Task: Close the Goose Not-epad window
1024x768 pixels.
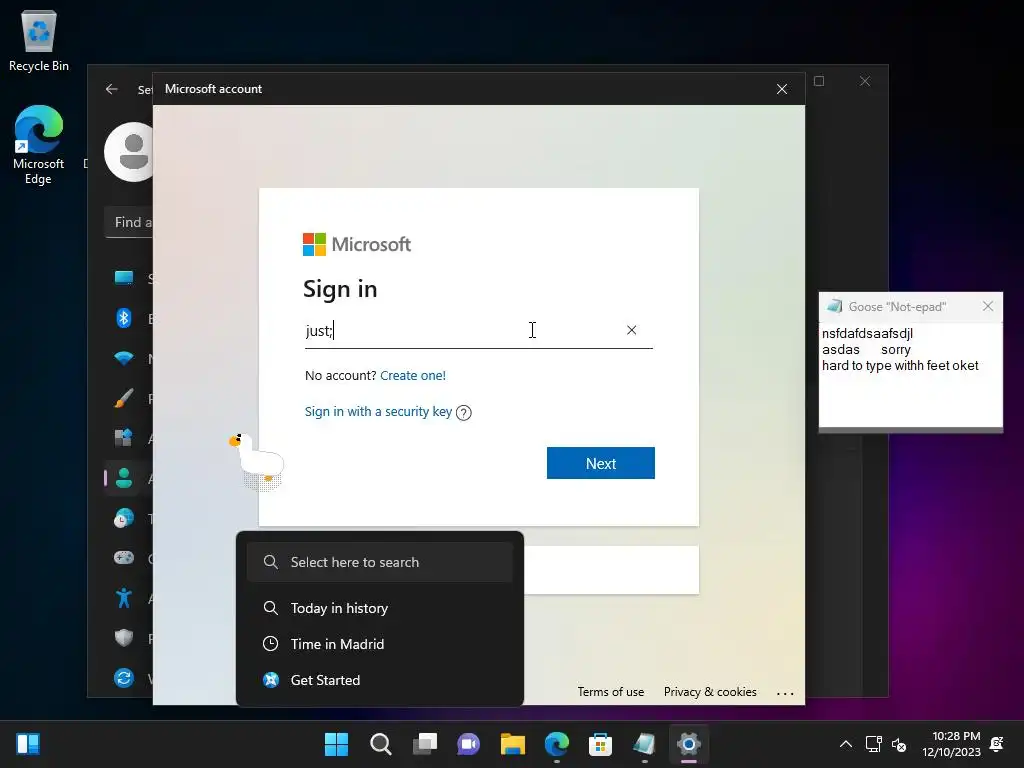Action: coord(988,306)
